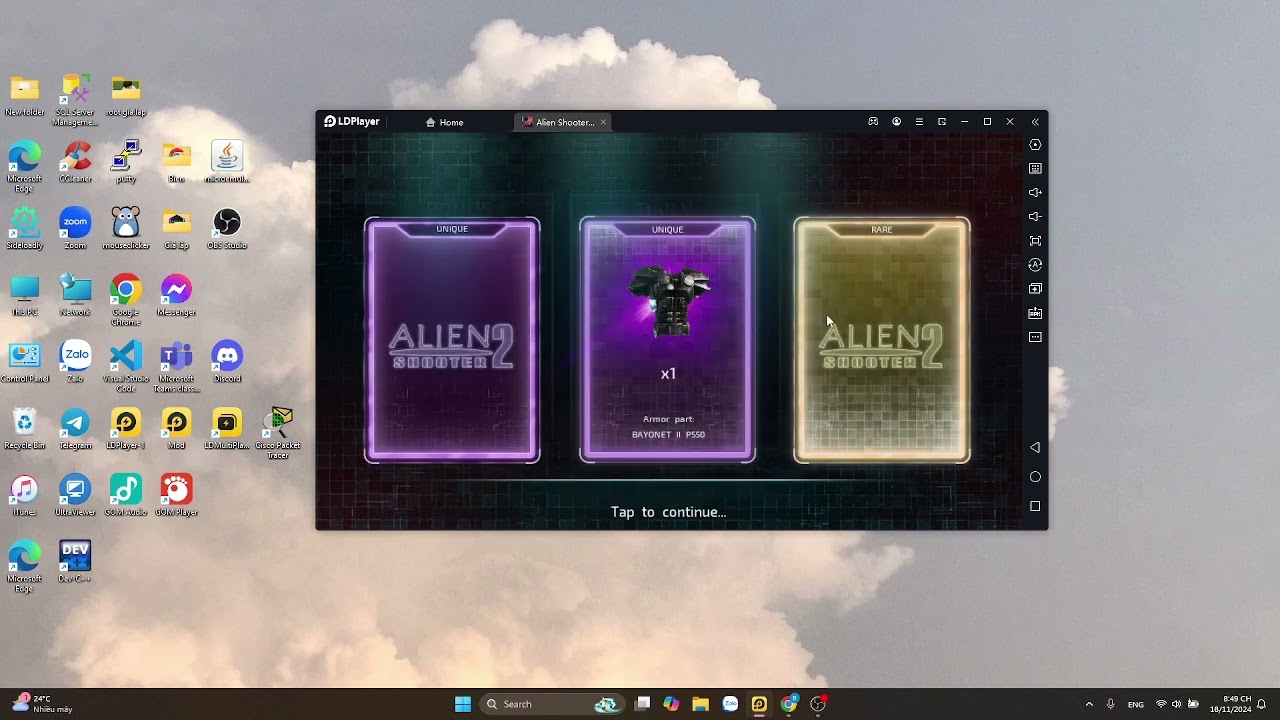Screen dimensions: 1280x720
Task: Click volume down icon in LDPlayer sidebar
Action: click(1035, 217)
